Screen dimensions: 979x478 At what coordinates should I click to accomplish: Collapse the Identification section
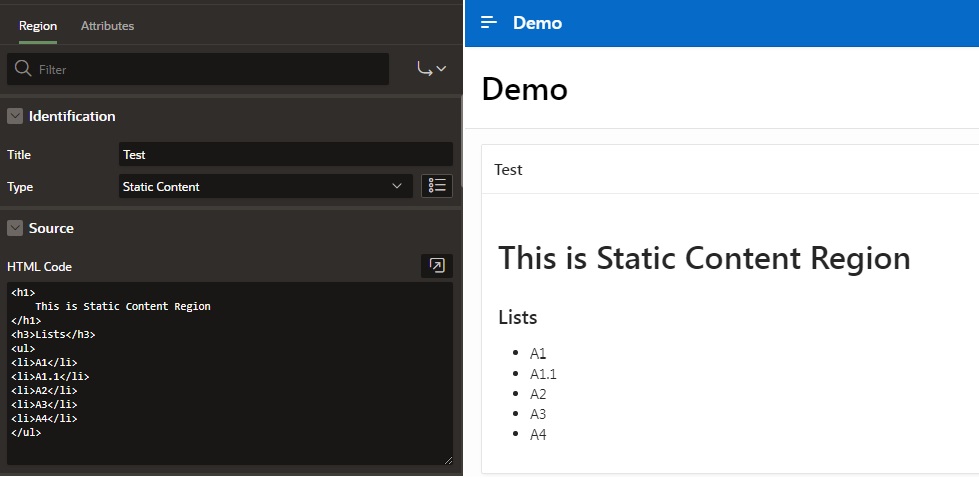[x=15, y=116]
